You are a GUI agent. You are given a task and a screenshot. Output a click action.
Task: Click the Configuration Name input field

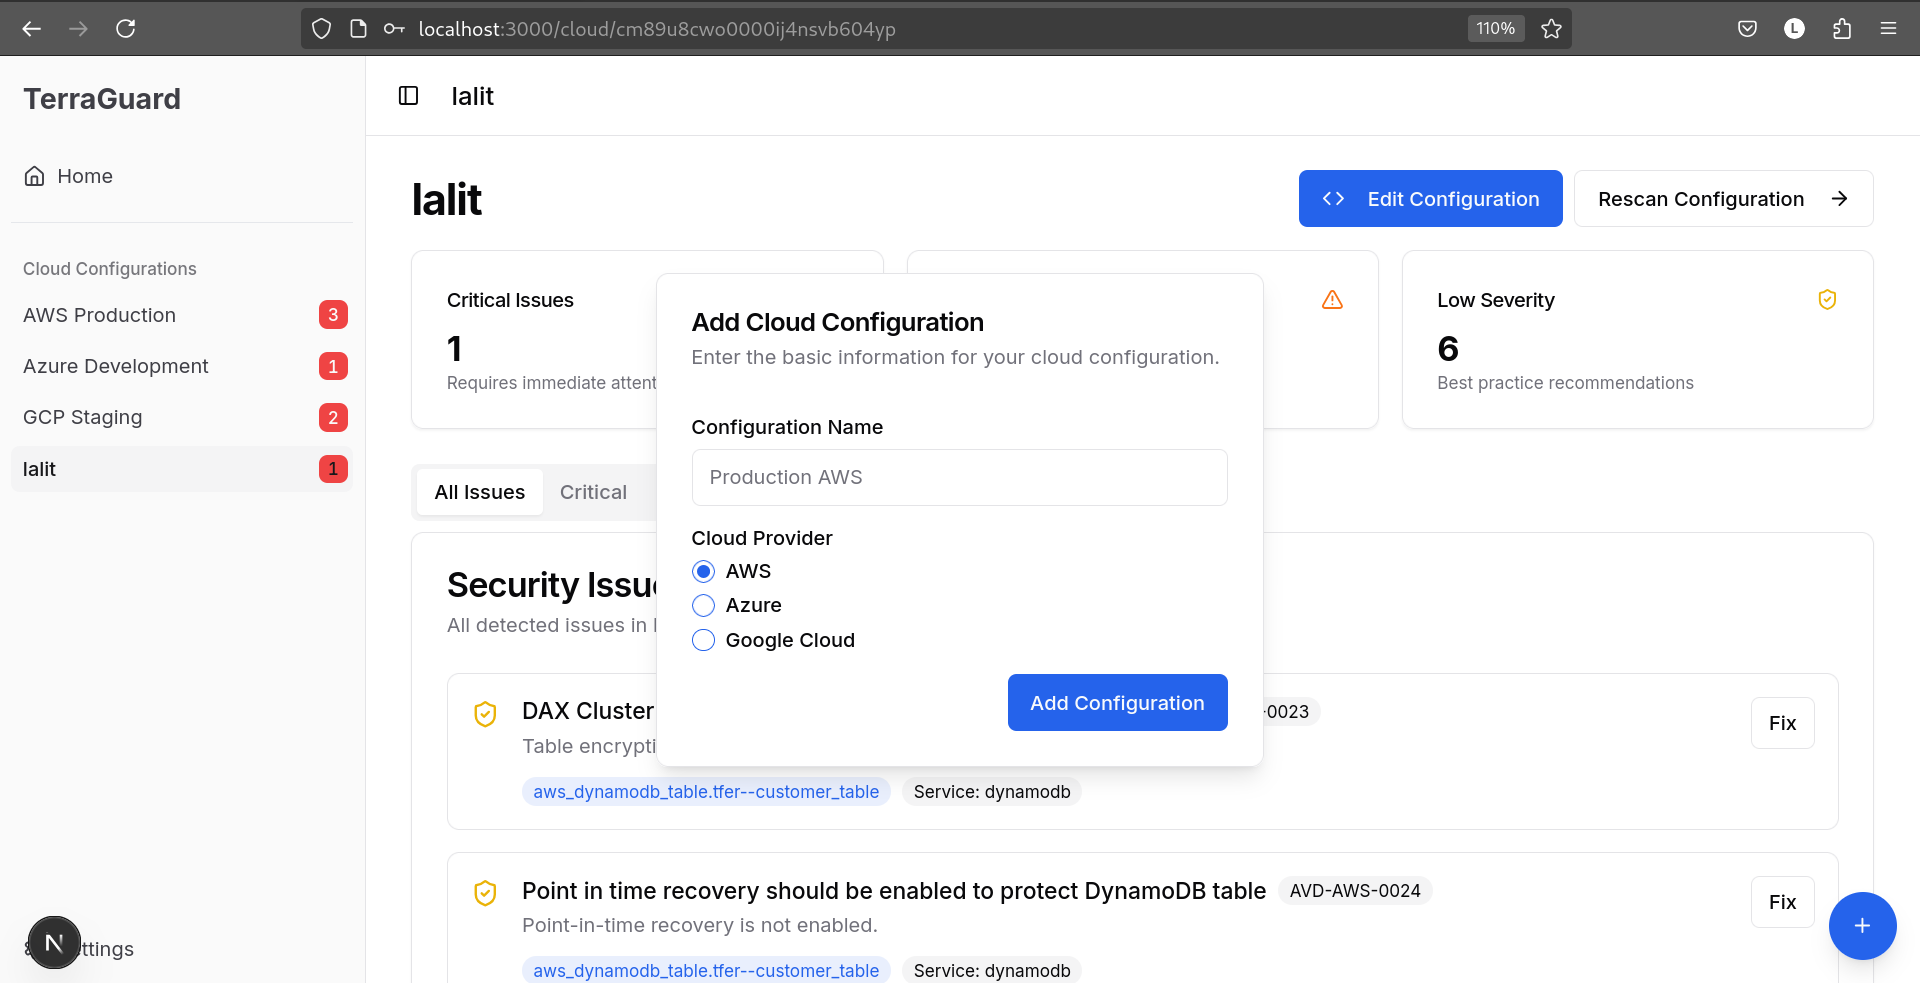pyautogui.click(x=959, y=477)
